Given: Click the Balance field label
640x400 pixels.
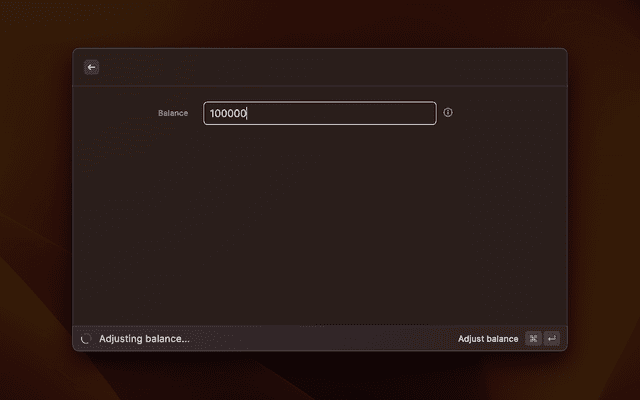Looking at the screenshot, I should tap(173, 113).
